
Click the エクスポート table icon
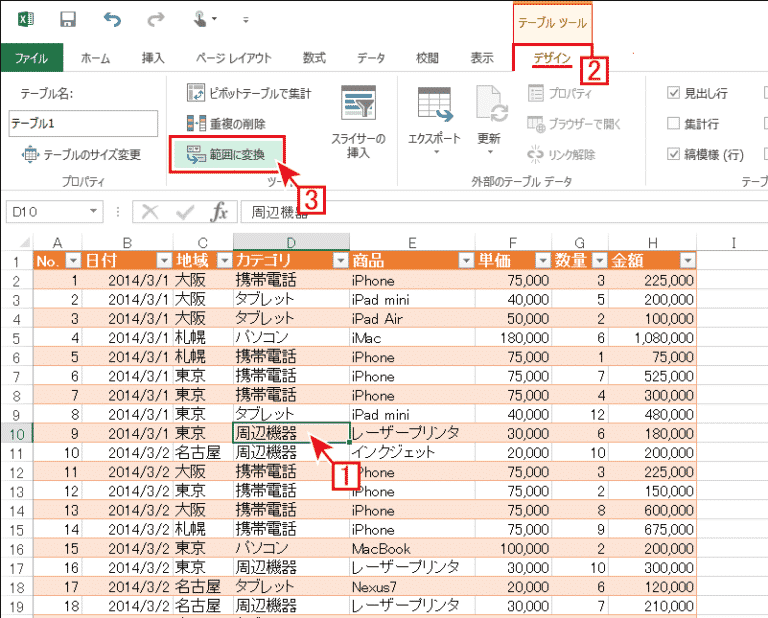[x=434, y=104]
